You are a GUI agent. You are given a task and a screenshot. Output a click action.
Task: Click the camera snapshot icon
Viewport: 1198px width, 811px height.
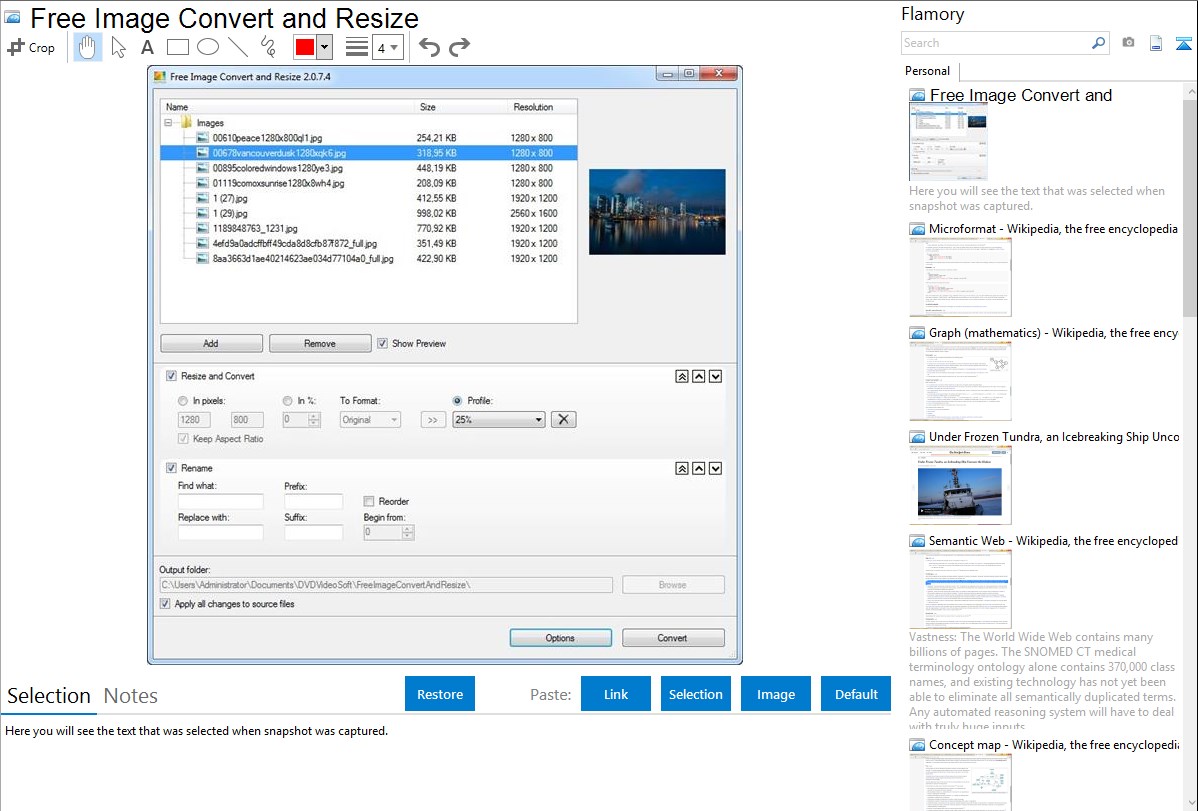(x=1128, y=43)
